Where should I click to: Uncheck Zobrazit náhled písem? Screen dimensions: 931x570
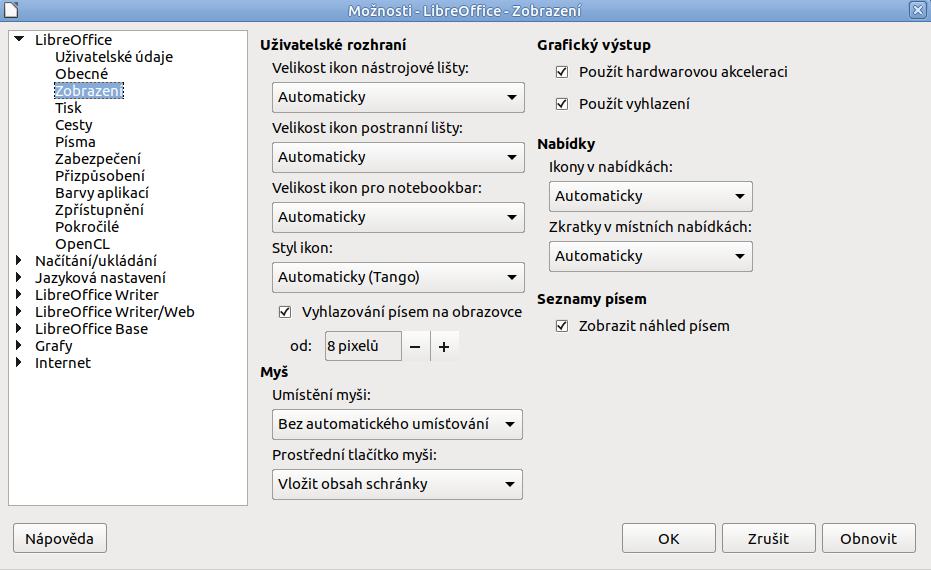[561, 325]
